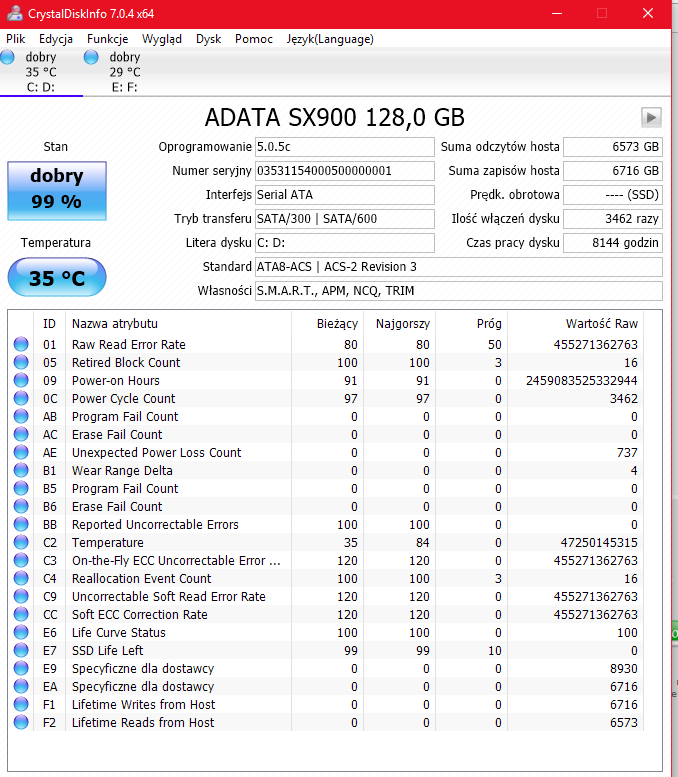Click status circle for Wear Range Delta
The width and height of the screenshot is (678, 777).
21,470
